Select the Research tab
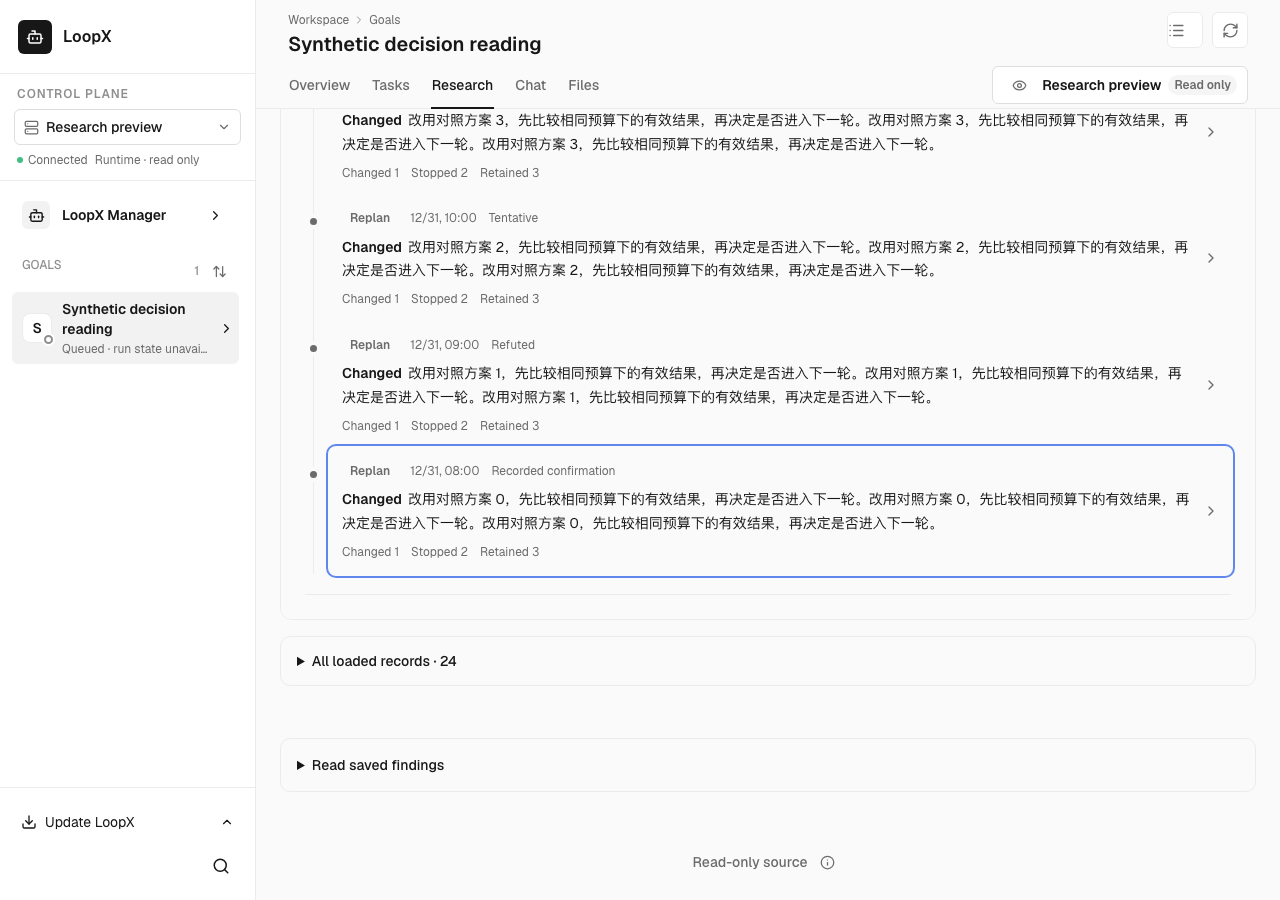The width and height of the screenshot is (1280, 900). point(462,85)
